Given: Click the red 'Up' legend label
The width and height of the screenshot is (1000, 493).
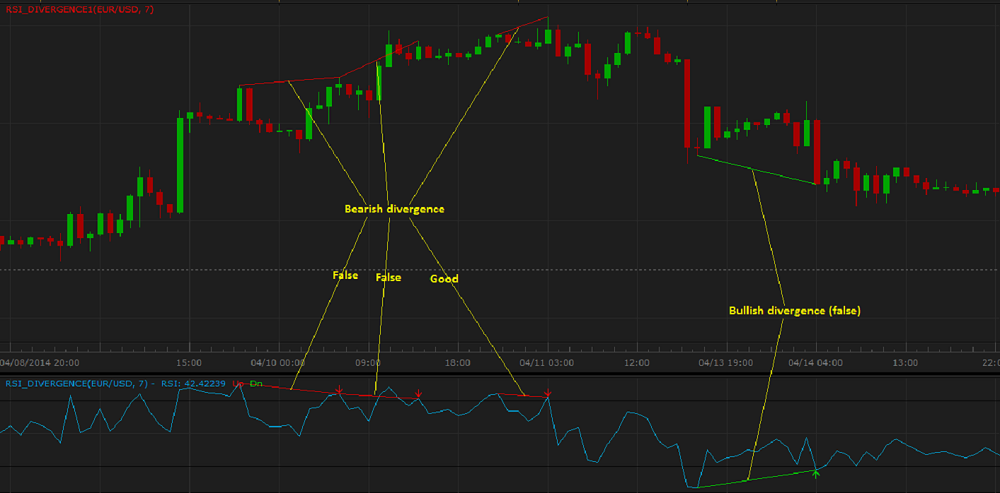Looking at the screenshot, I should 237,383.
